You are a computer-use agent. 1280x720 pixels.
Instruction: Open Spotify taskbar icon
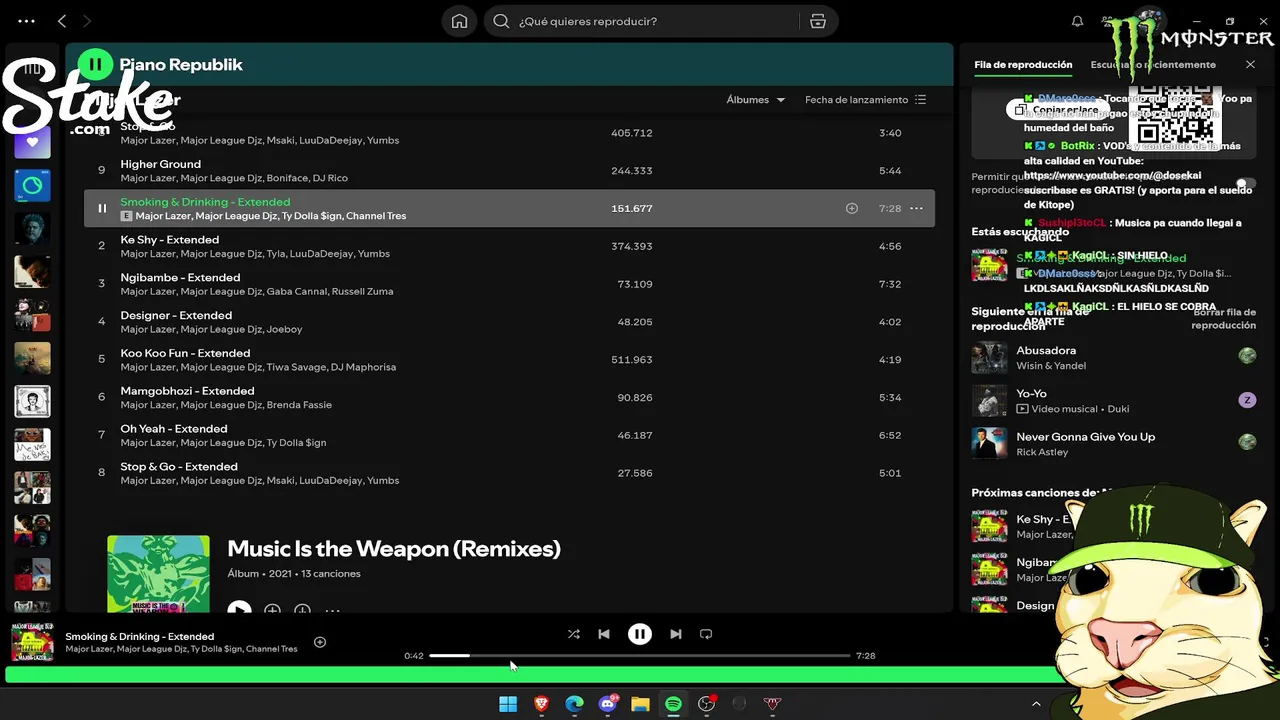pyautogui.click(x=673, y=704)
